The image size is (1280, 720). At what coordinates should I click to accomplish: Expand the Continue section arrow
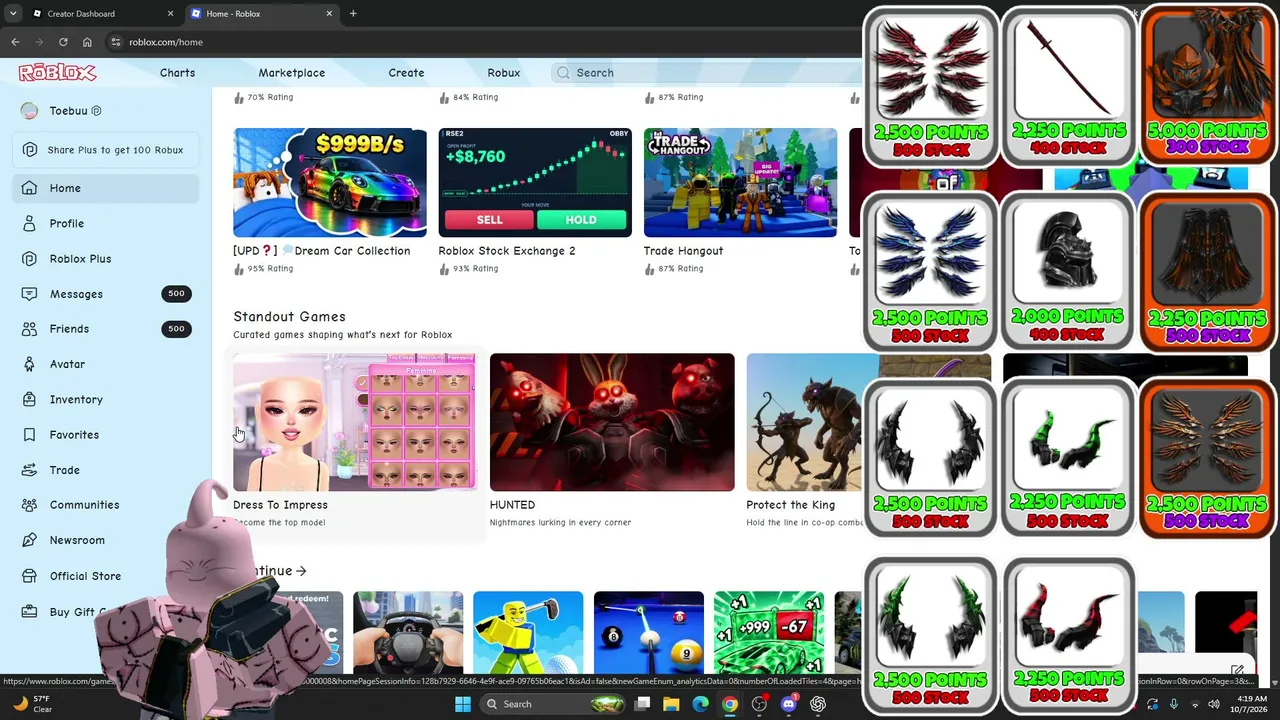click(x=301, y=571)
